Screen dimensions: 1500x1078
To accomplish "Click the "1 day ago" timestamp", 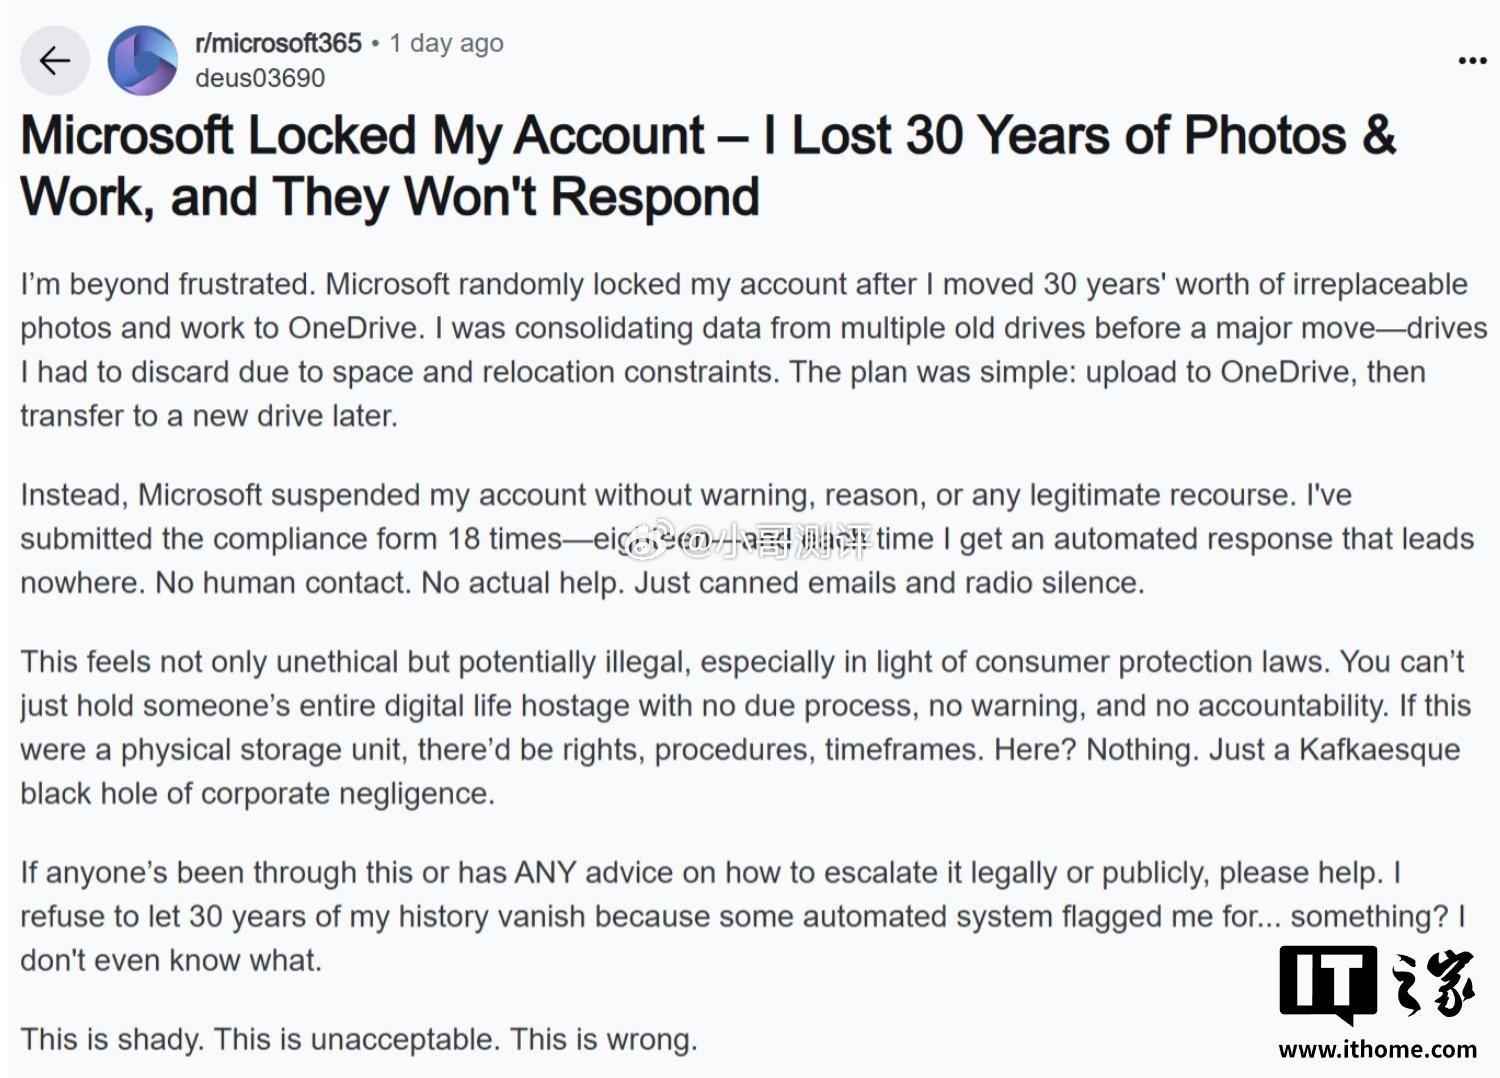I will 446,43.
